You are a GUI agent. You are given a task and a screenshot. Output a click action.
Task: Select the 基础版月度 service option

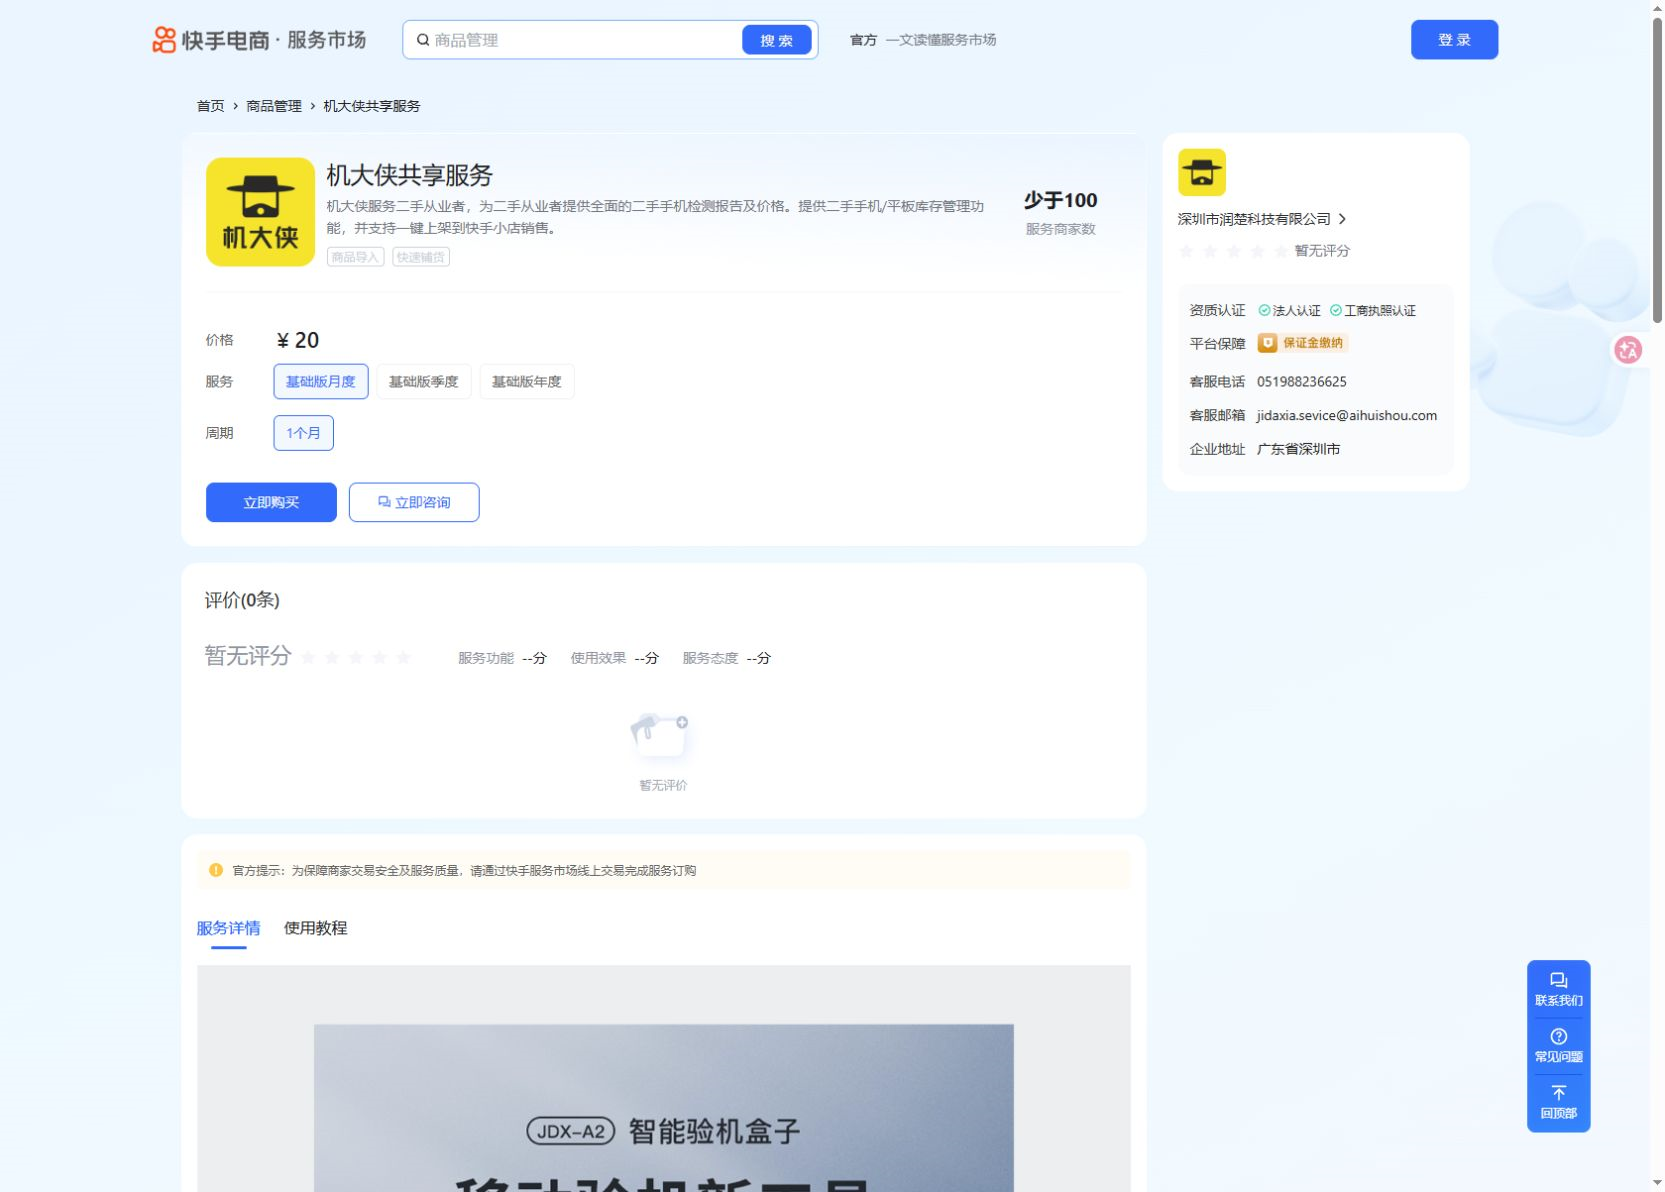click(321, 382)
